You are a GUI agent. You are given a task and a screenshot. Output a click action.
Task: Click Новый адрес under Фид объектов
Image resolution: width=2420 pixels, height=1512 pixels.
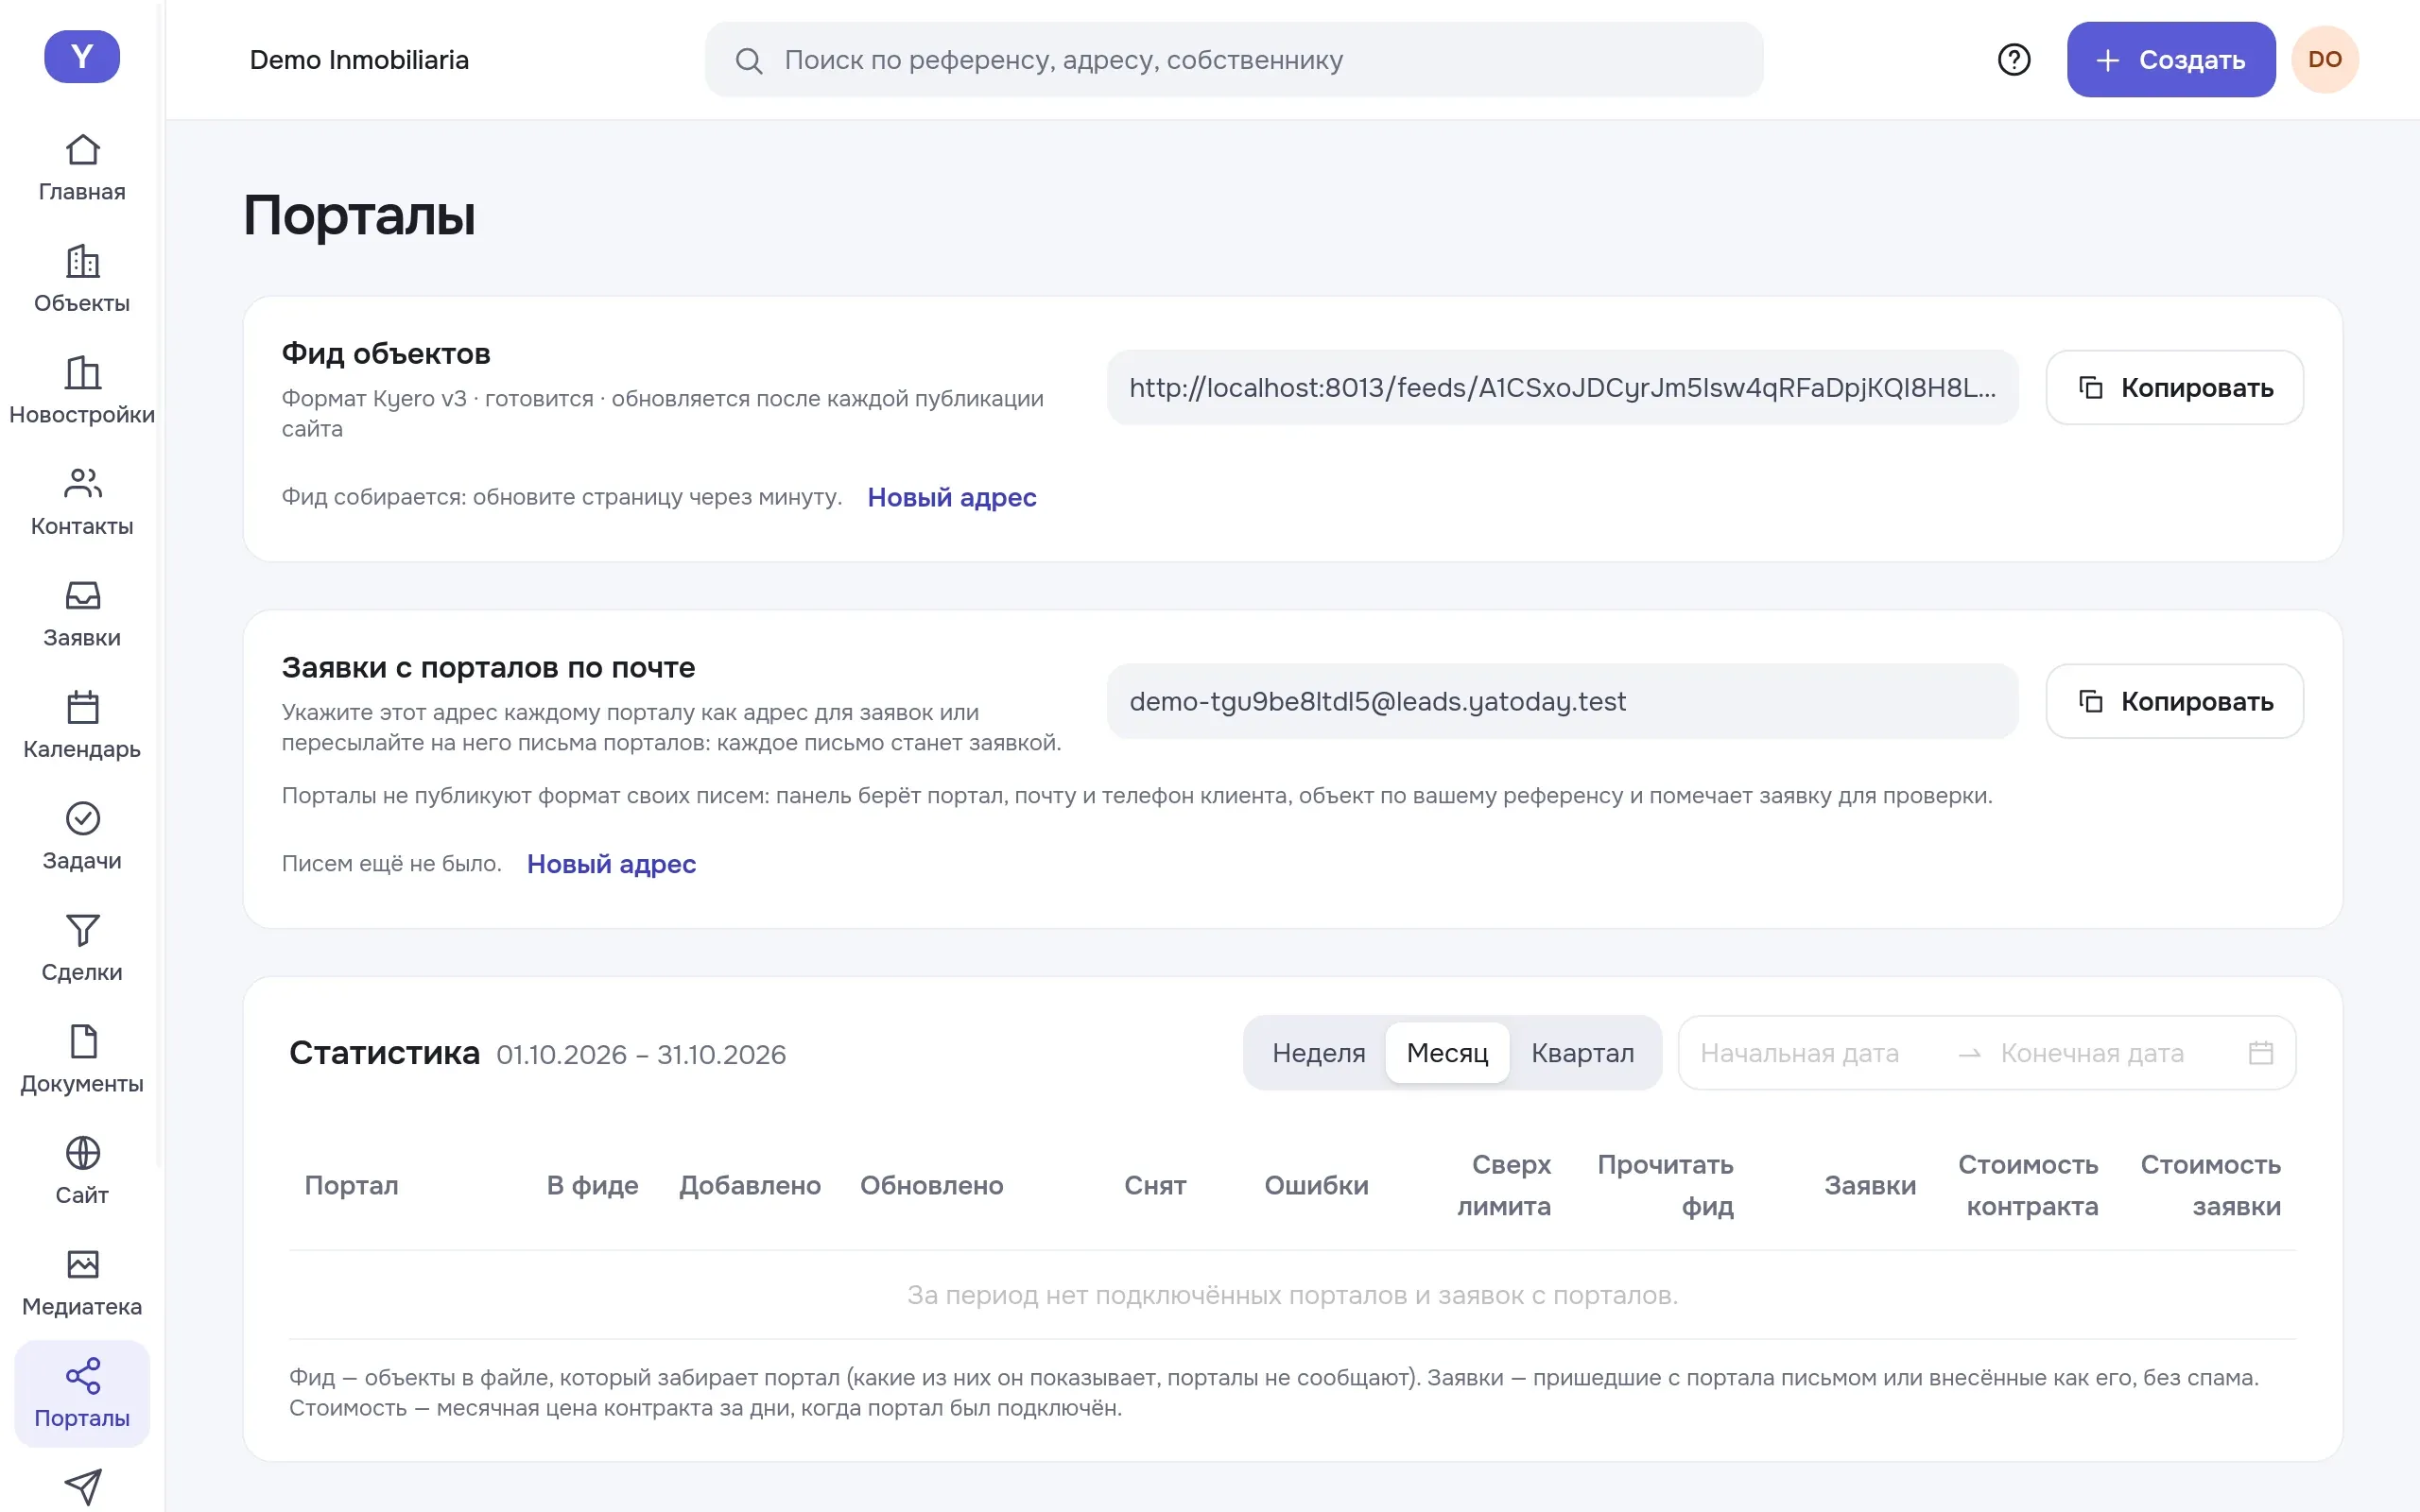point(951,498)
